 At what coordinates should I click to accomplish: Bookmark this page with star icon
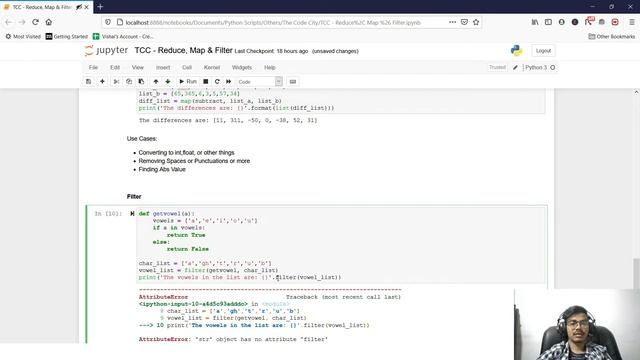476,22
